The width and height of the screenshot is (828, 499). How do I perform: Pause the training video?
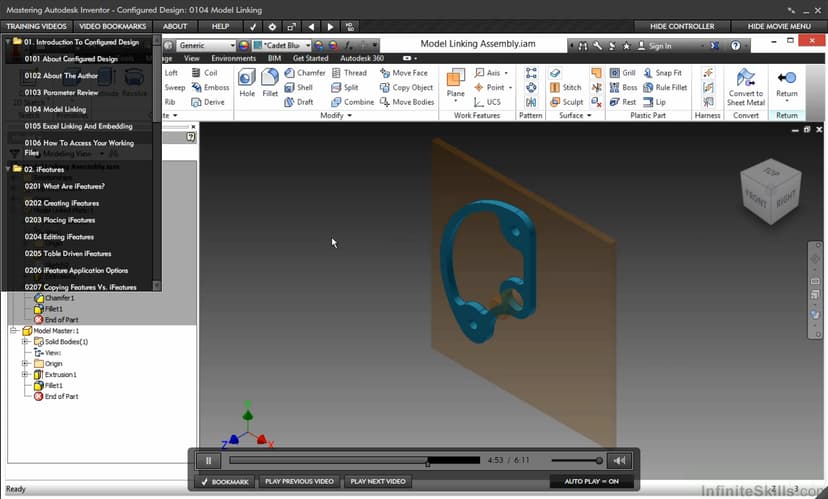pos(208,461)
